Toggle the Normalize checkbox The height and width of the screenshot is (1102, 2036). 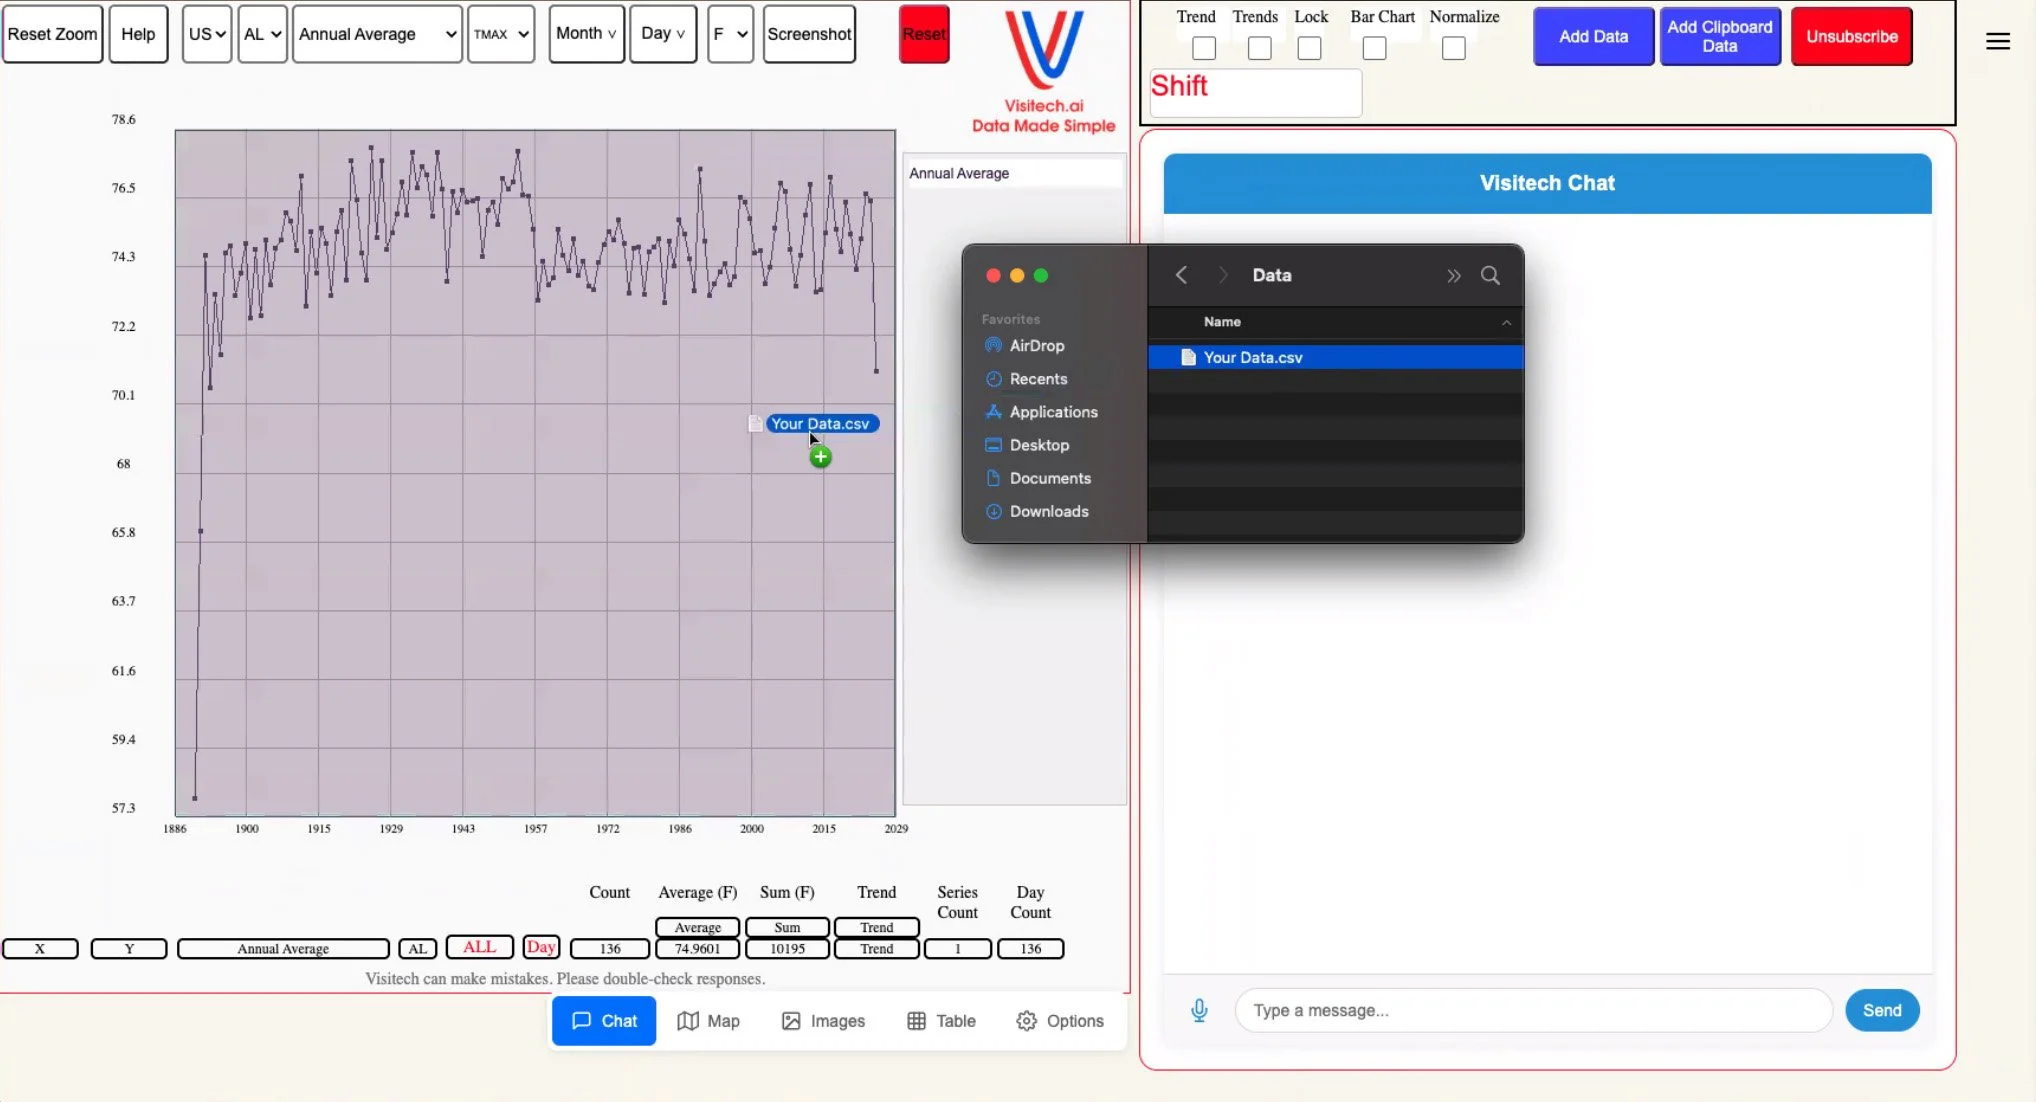[1453, 47]
